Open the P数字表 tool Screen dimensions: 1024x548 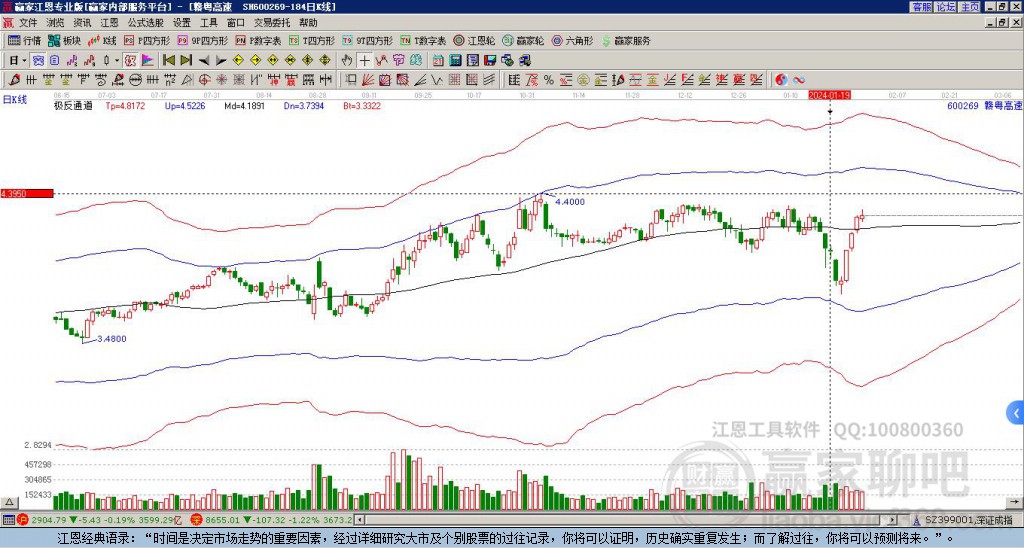coord(259,40)
